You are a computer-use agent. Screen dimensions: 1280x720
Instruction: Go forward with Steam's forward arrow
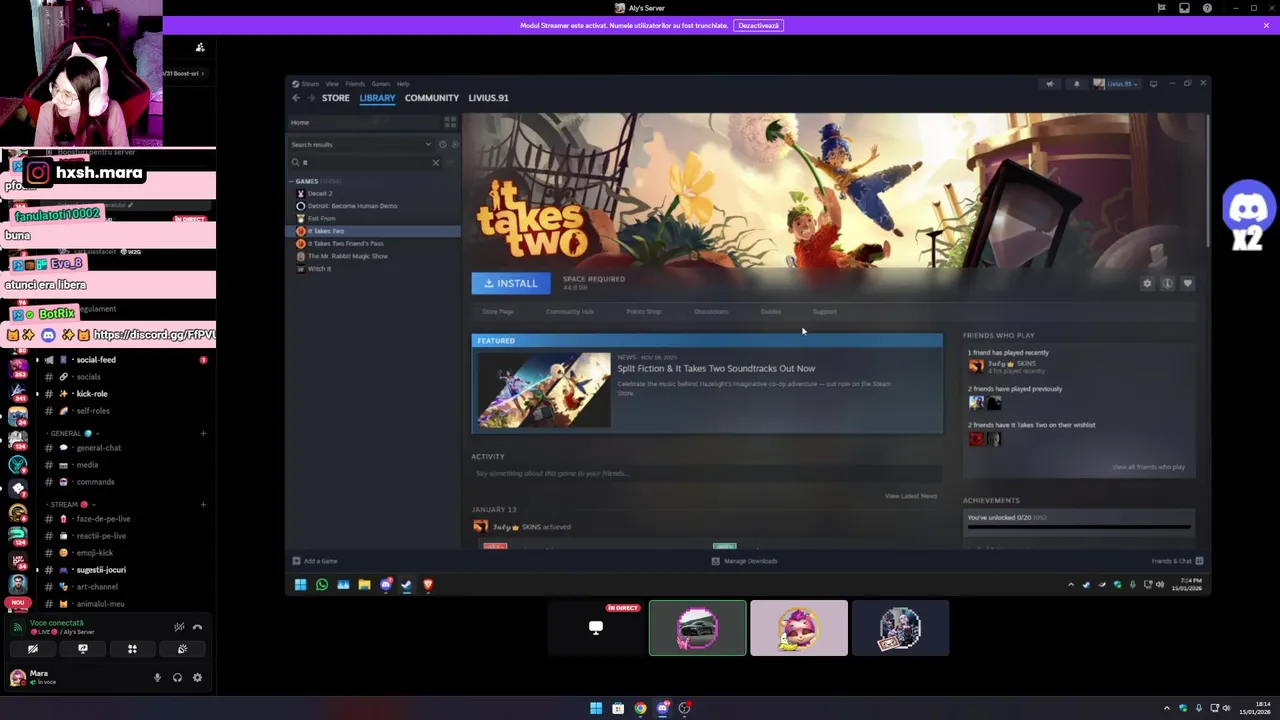311,98
